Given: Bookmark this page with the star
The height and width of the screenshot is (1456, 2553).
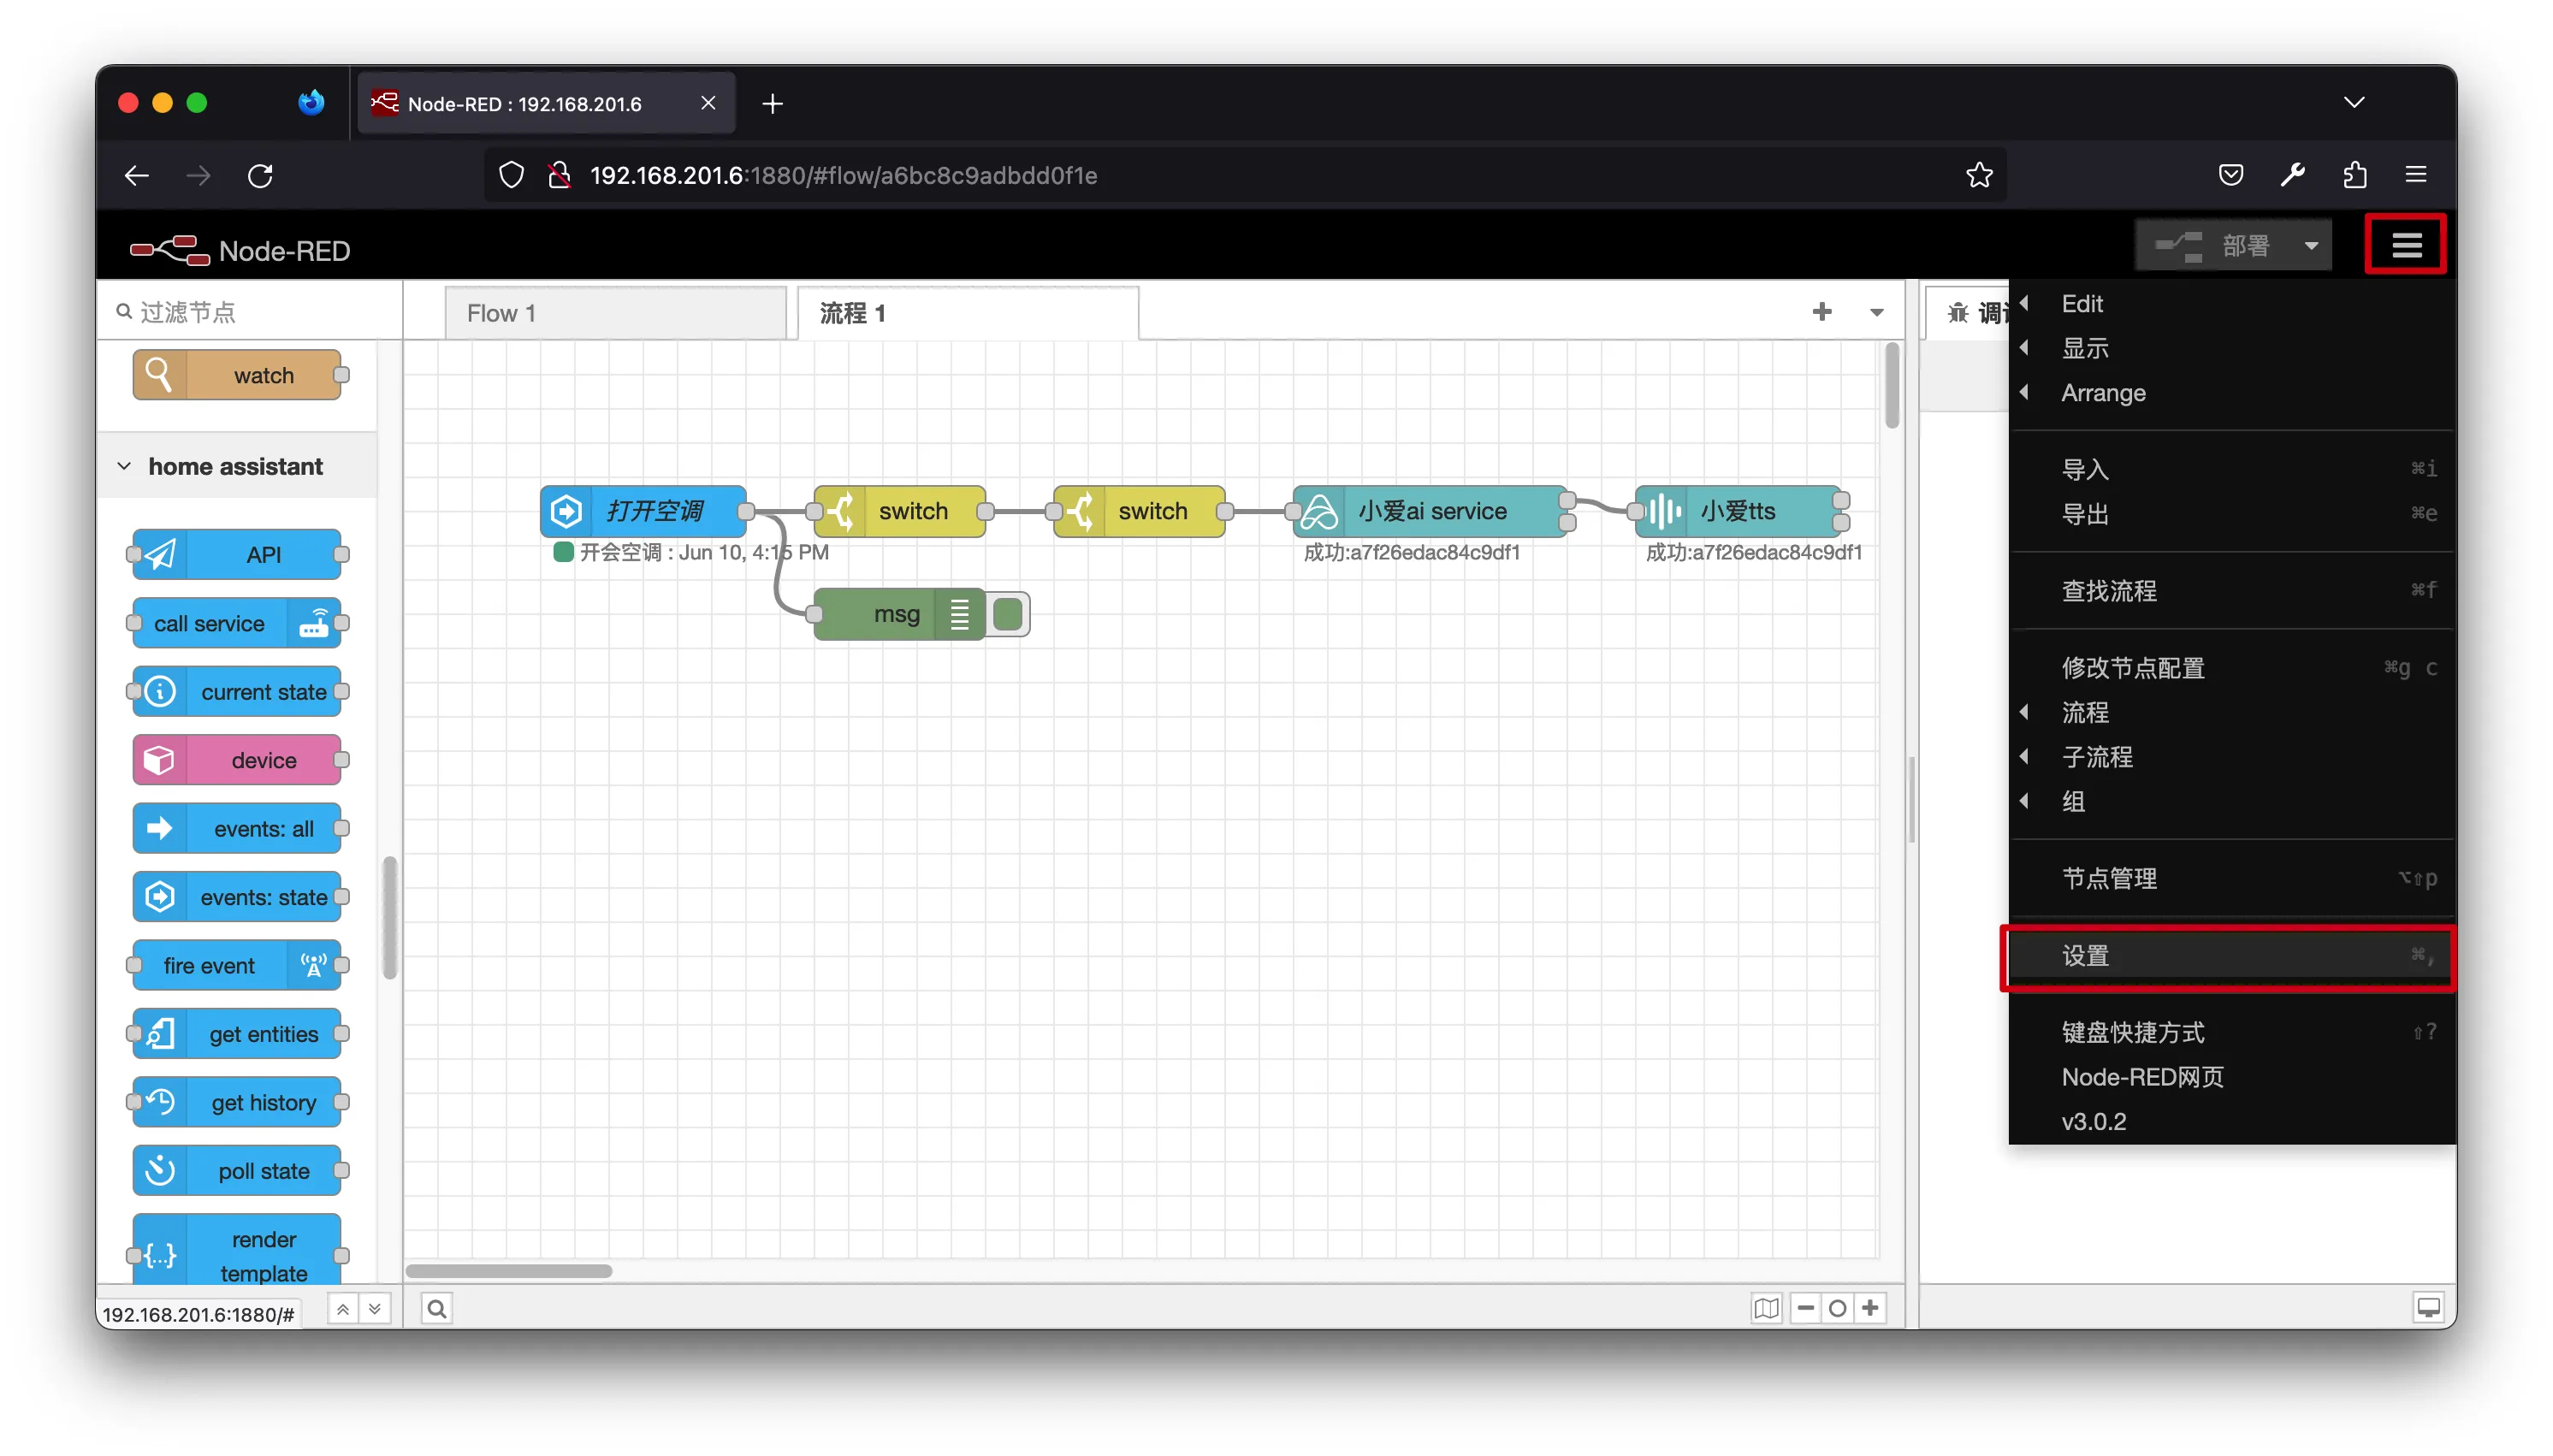Looking at the screenshot, I should [1978, 176].
